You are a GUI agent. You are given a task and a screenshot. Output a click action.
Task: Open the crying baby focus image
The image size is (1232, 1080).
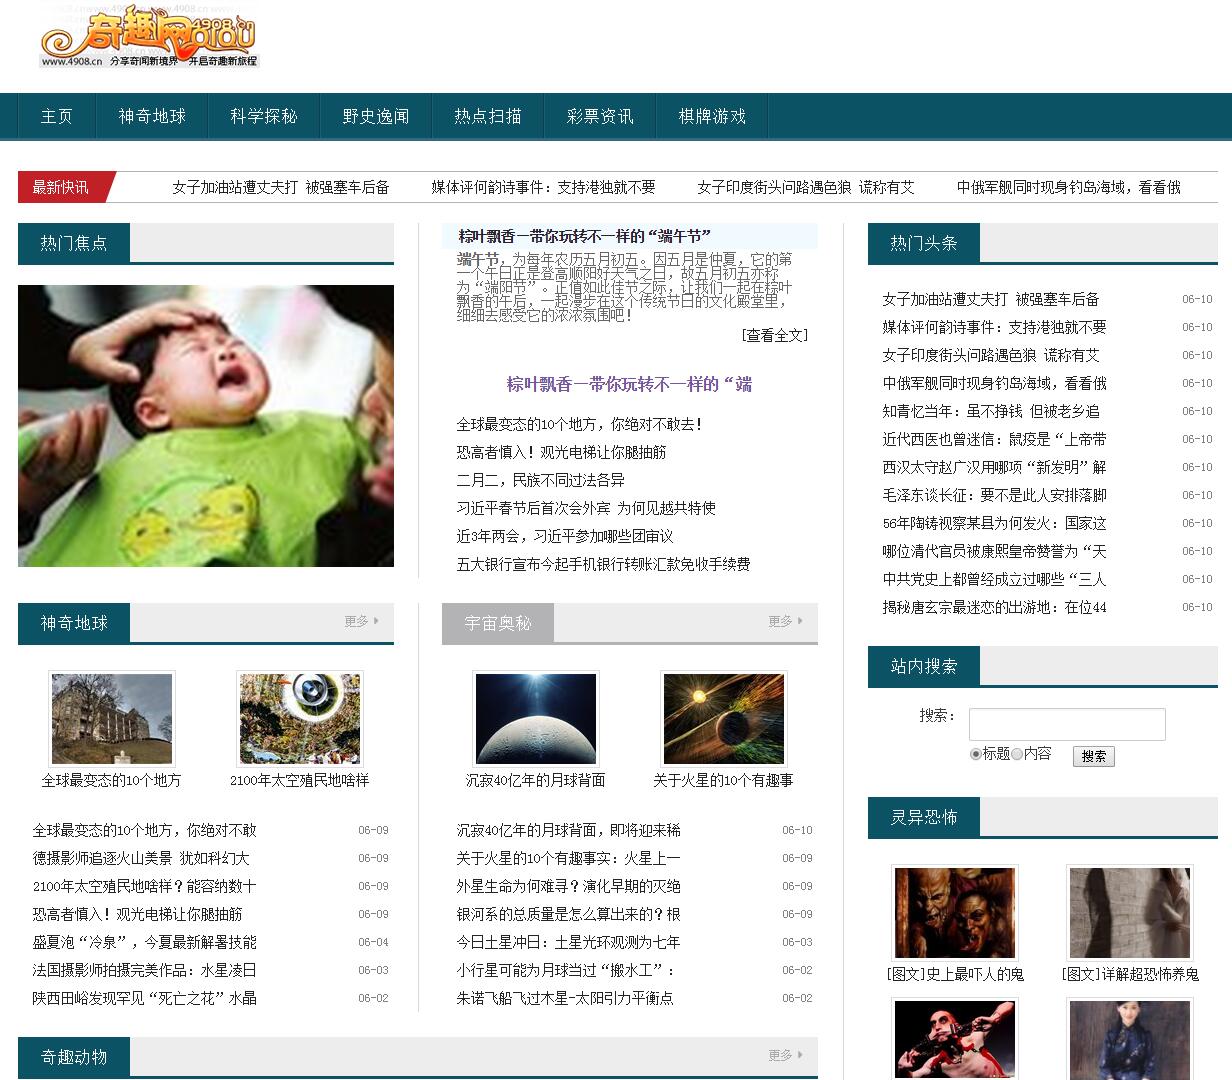coord(206,426)
